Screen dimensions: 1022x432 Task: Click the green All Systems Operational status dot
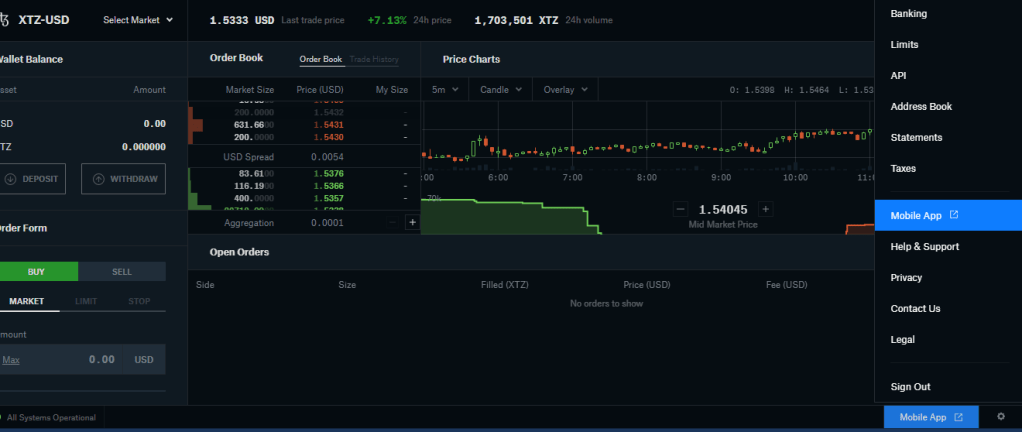pyautogui.click(x=3, y=417)
